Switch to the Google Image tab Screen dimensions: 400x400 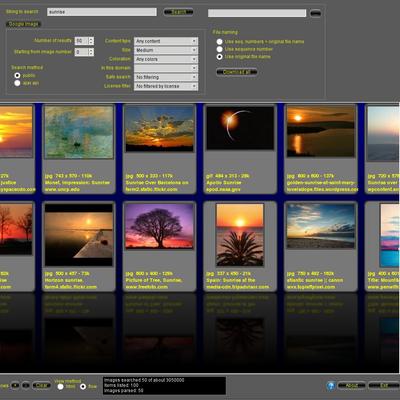coord(23,24)
